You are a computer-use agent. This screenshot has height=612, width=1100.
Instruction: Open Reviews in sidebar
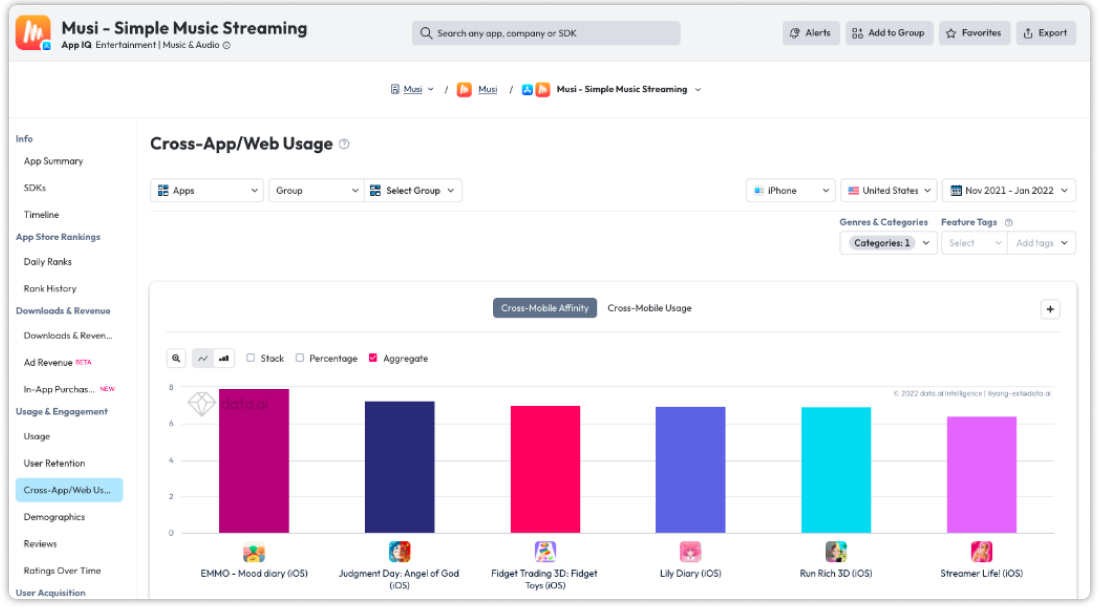(40, 544)
